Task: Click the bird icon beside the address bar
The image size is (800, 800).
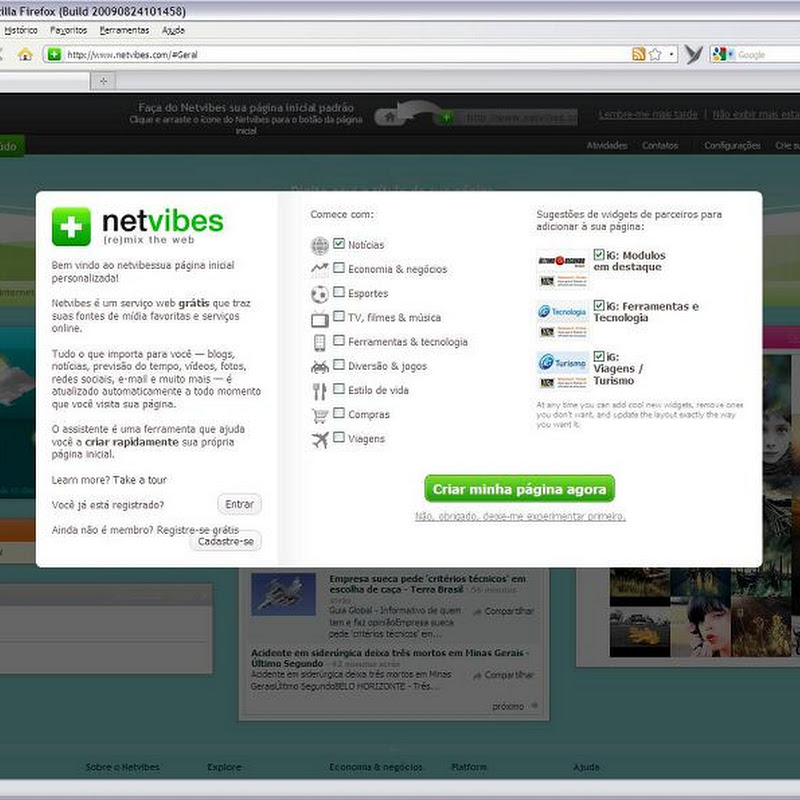Action: click(693, 54)
